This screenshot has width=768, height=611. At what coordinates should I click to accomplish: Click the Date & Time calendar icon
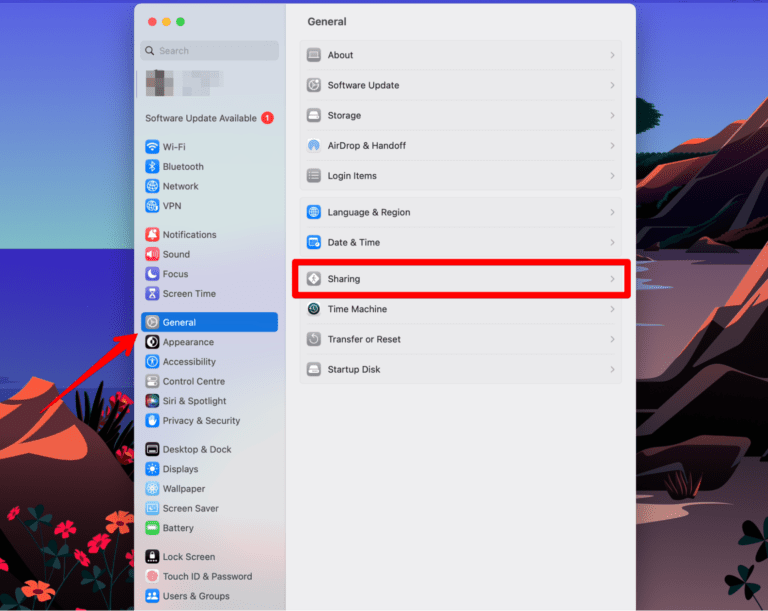click(313, 242)
